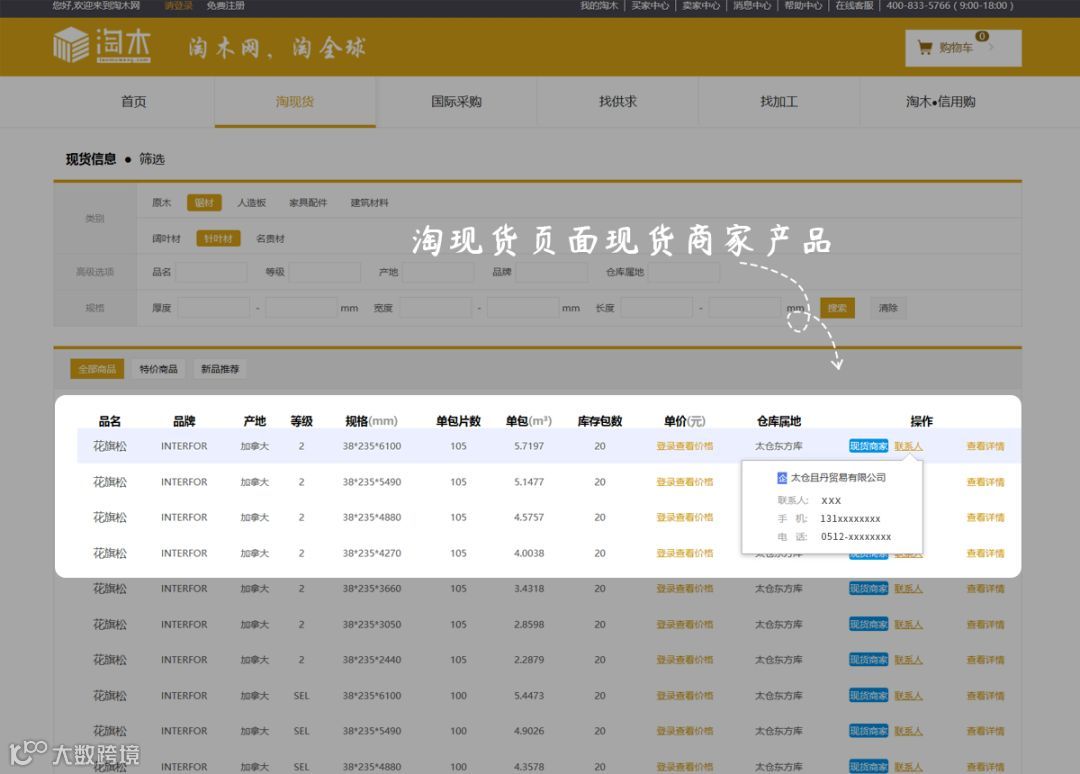Select the 全部商品 filter tab
Screen dimensions: 1080x774
tap(97, 369)
